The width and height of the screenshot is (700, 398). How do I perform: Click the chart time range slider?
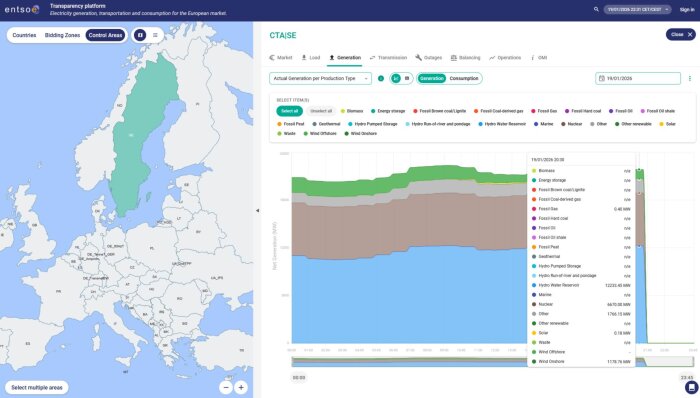pyautogui.click(x=492, y=362)
